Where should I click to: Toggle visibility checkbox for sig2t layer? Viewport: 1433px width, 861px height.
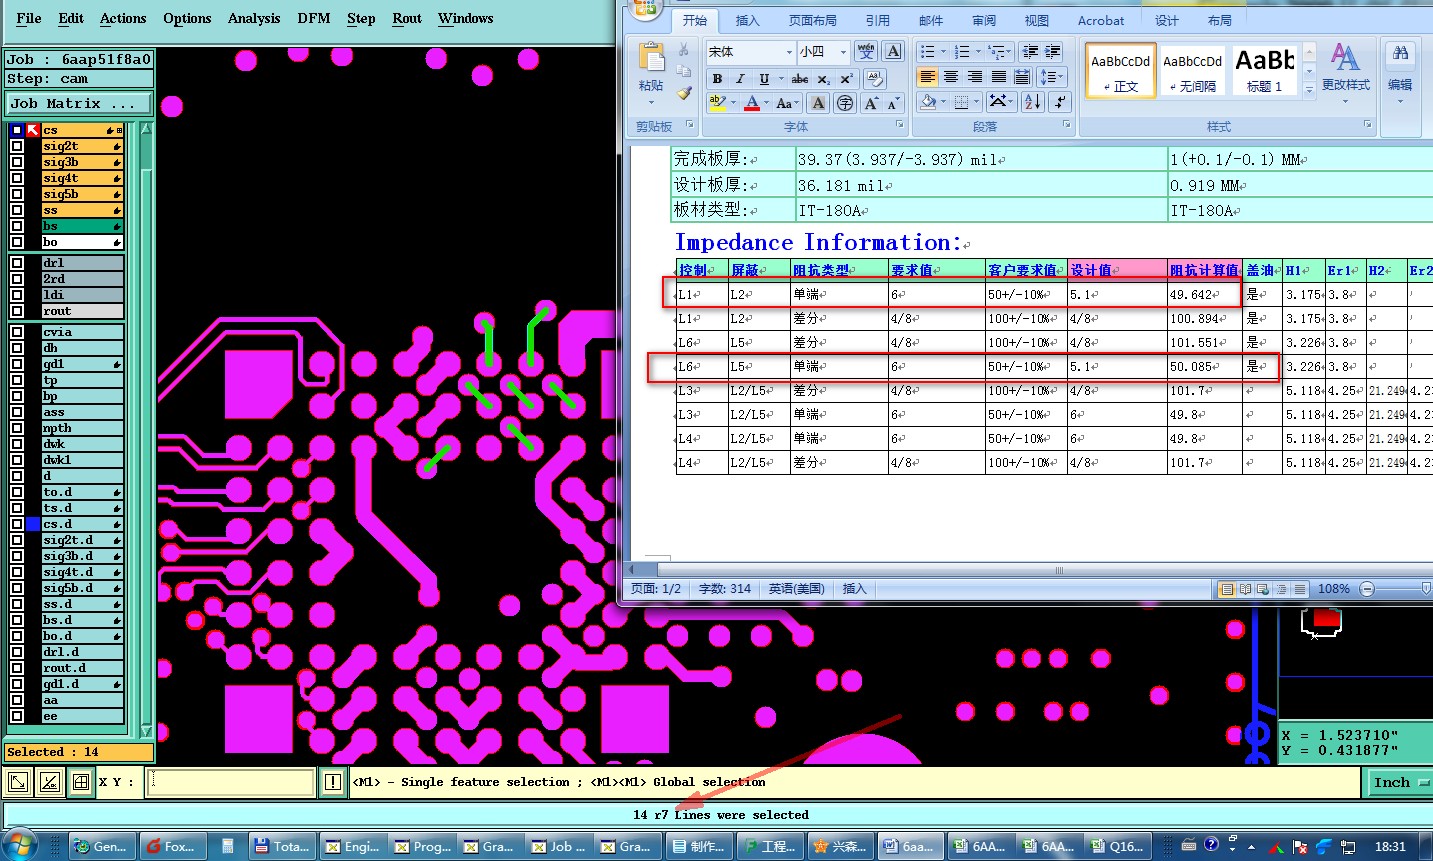17,146
